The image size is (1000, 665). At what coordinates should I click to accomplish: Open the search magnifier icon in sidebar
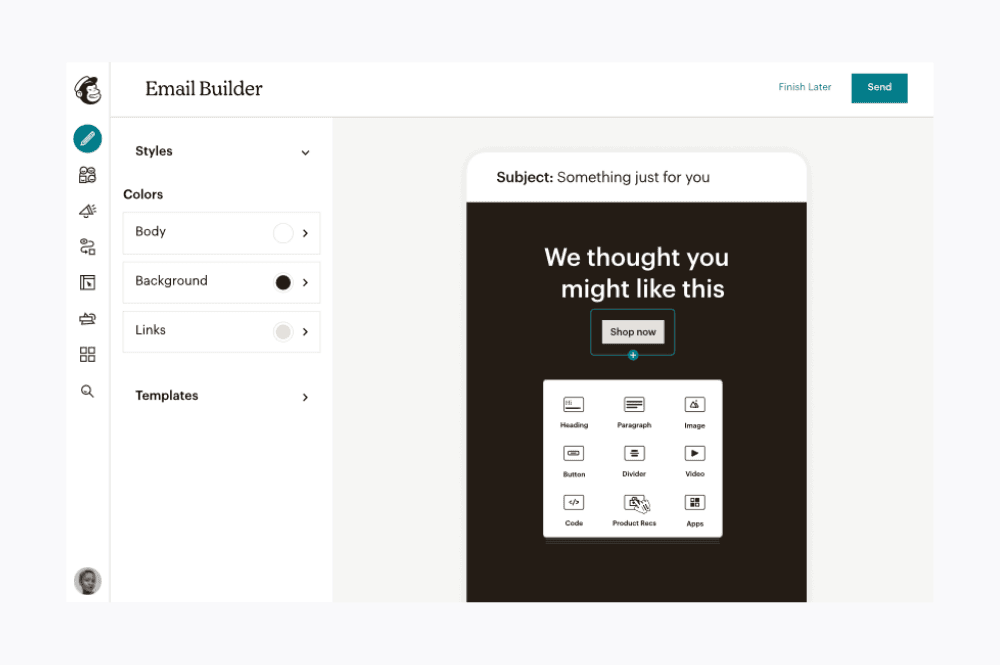(88, 391)
